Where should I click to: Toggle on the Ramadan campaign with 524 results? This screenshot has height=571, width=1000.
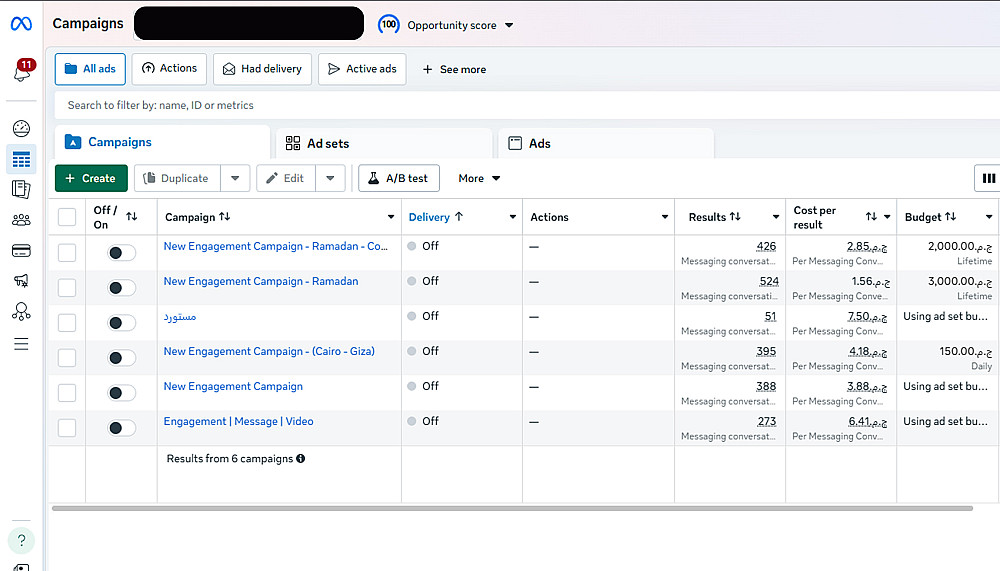[x=121, y=288]
